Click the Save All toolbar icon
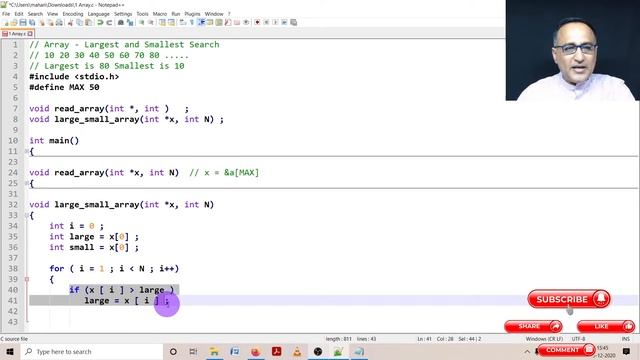Image resolution: width=640 pixels, height=360 pixels. (32, 22)
